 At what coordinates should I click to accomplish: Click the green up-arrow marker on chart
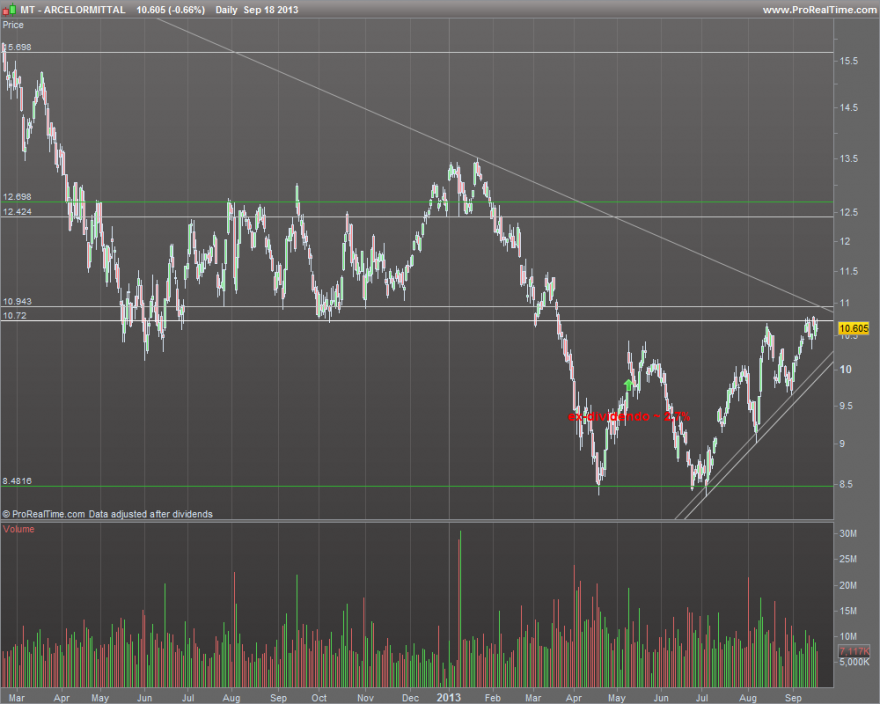tap(629, 385)
